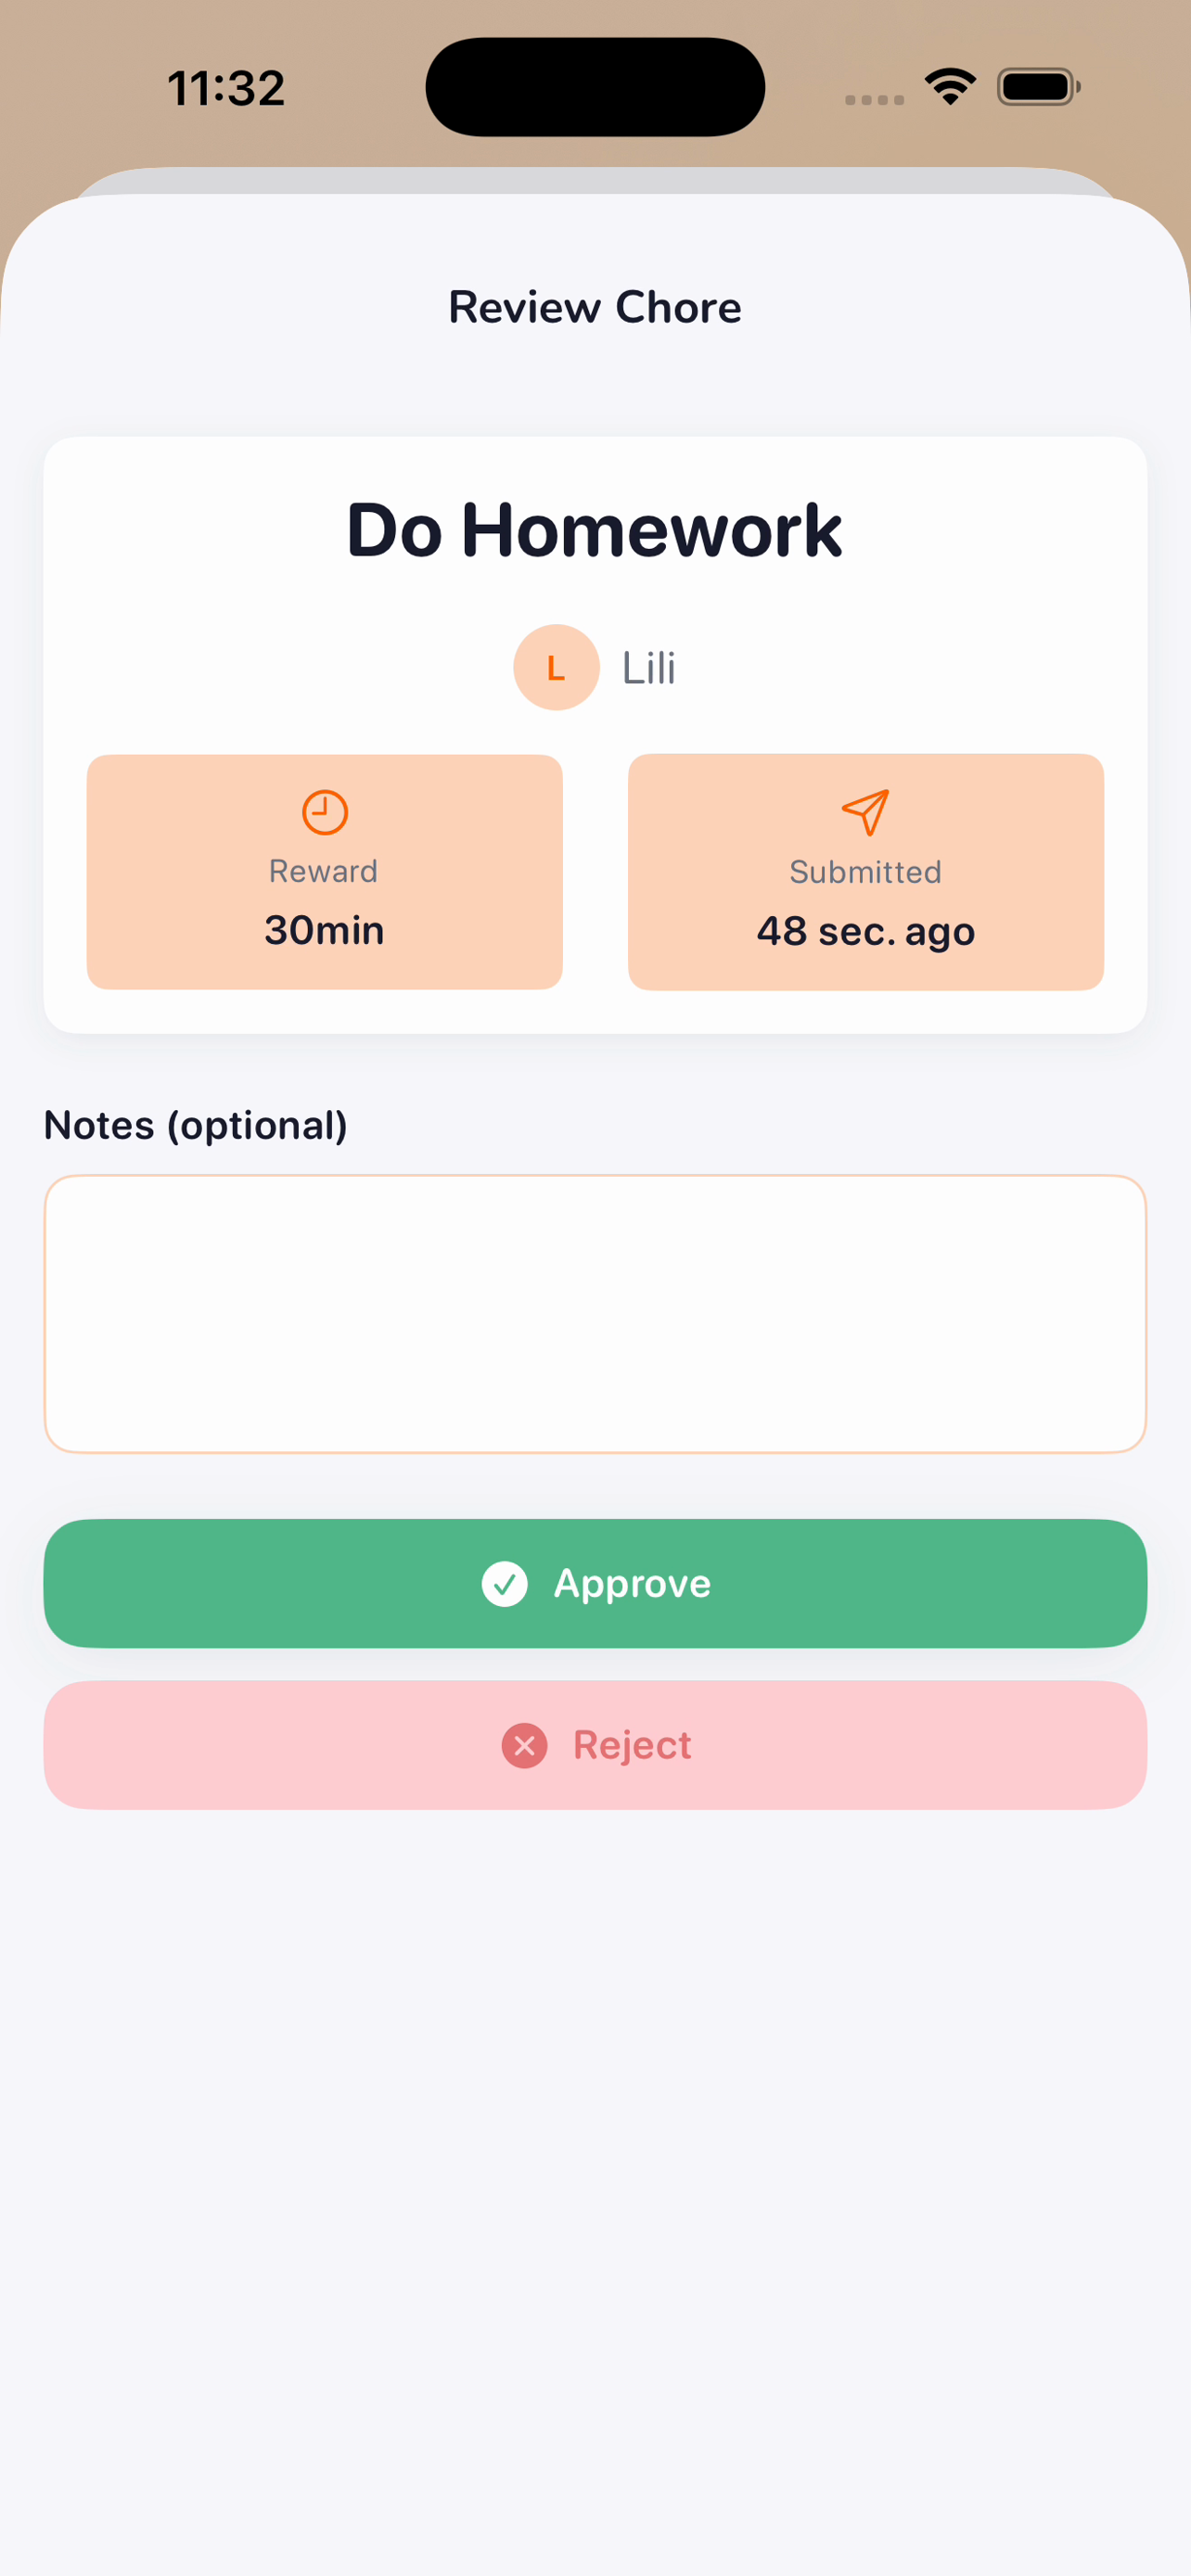Tap the Reward label text

[323, 871]
